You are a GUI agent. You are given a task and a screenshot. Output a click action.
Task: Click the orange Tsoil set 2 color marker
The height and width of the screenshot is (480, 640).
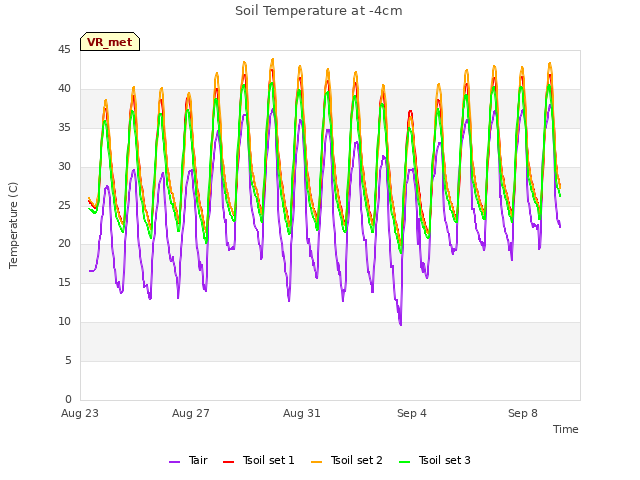(316, 462)
